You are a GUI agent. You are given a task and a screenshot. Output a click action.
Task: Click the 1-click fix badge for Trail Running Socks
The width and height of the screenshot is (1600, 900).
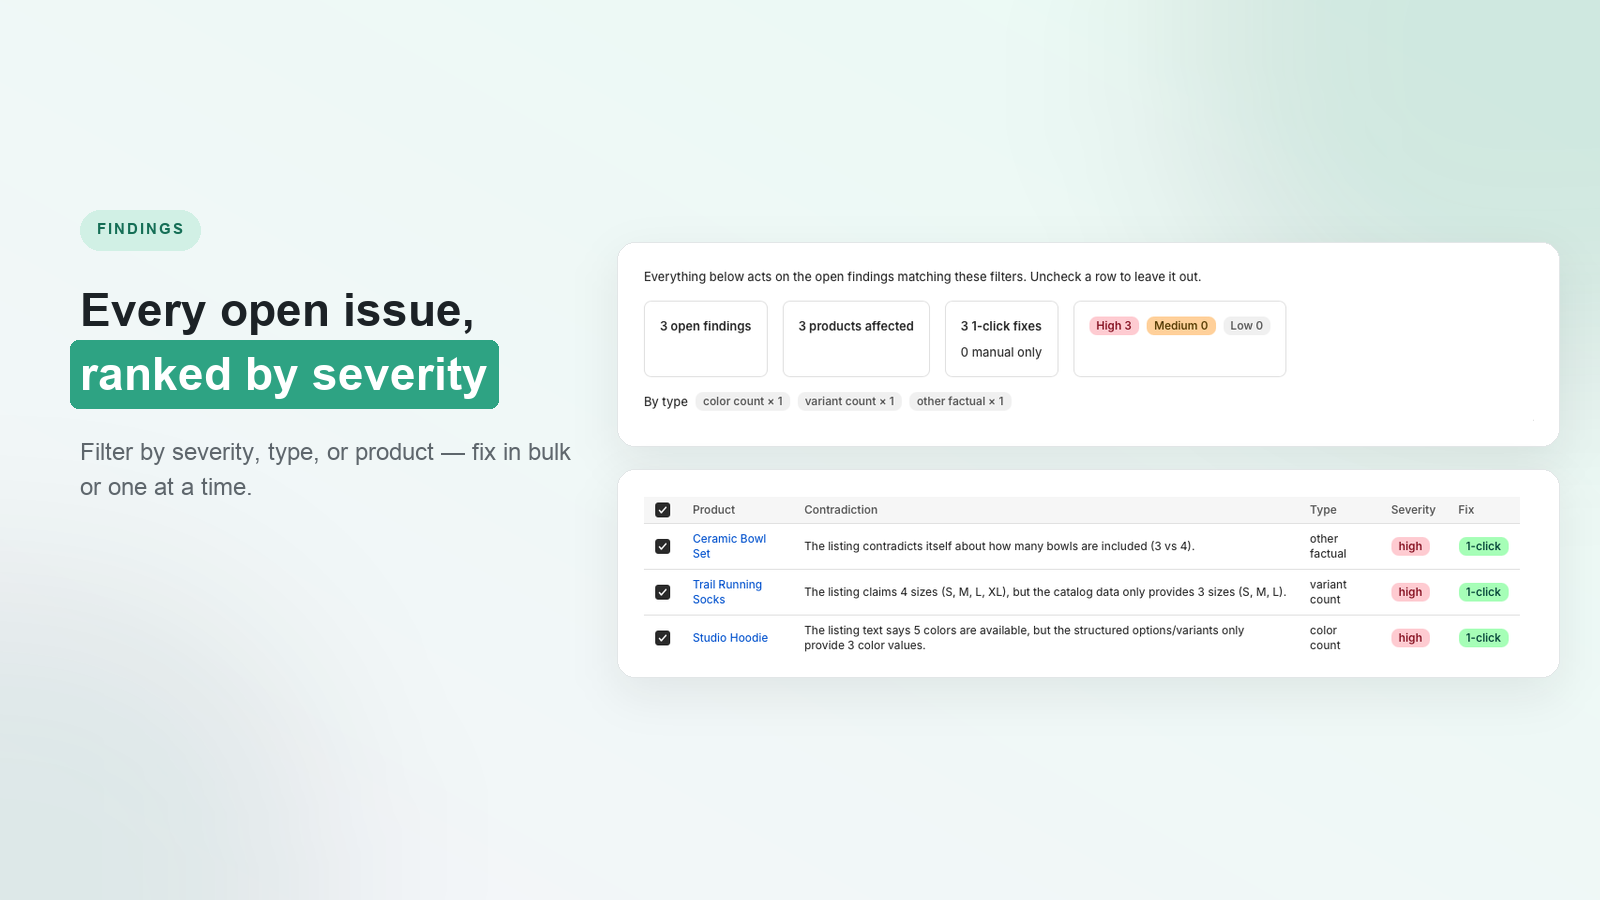(x=1483, y=592)
